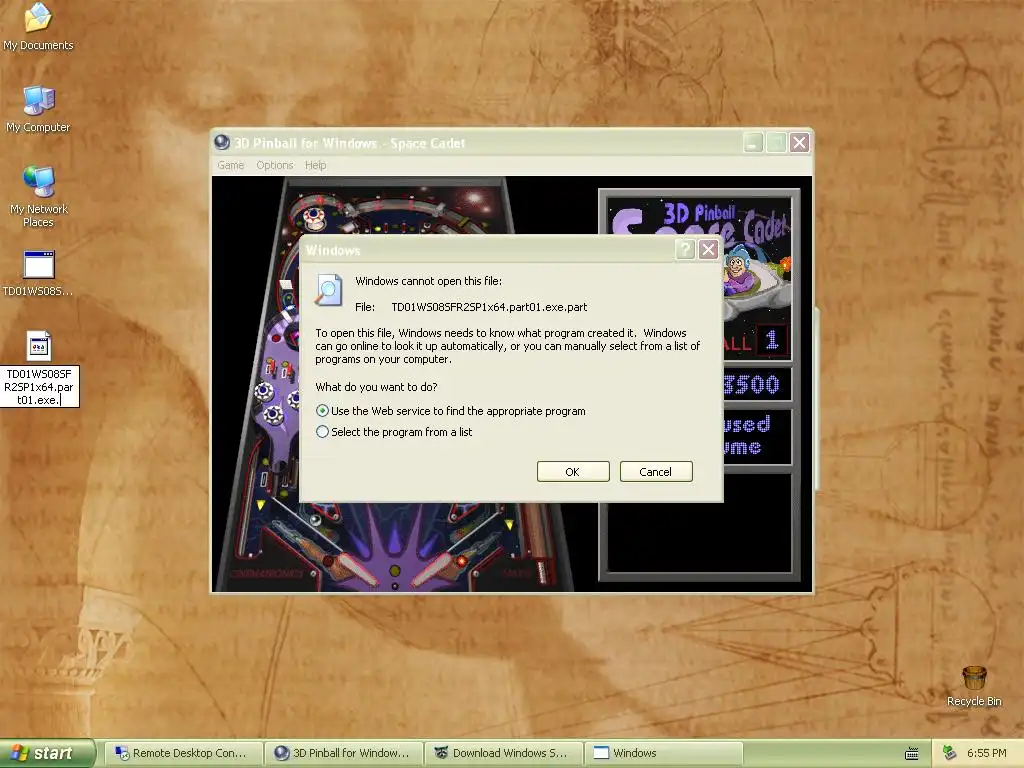Switch to 3D Pinball for Window... taskbar button
This screenshot has height=768, width=1024.
[344, 753]
